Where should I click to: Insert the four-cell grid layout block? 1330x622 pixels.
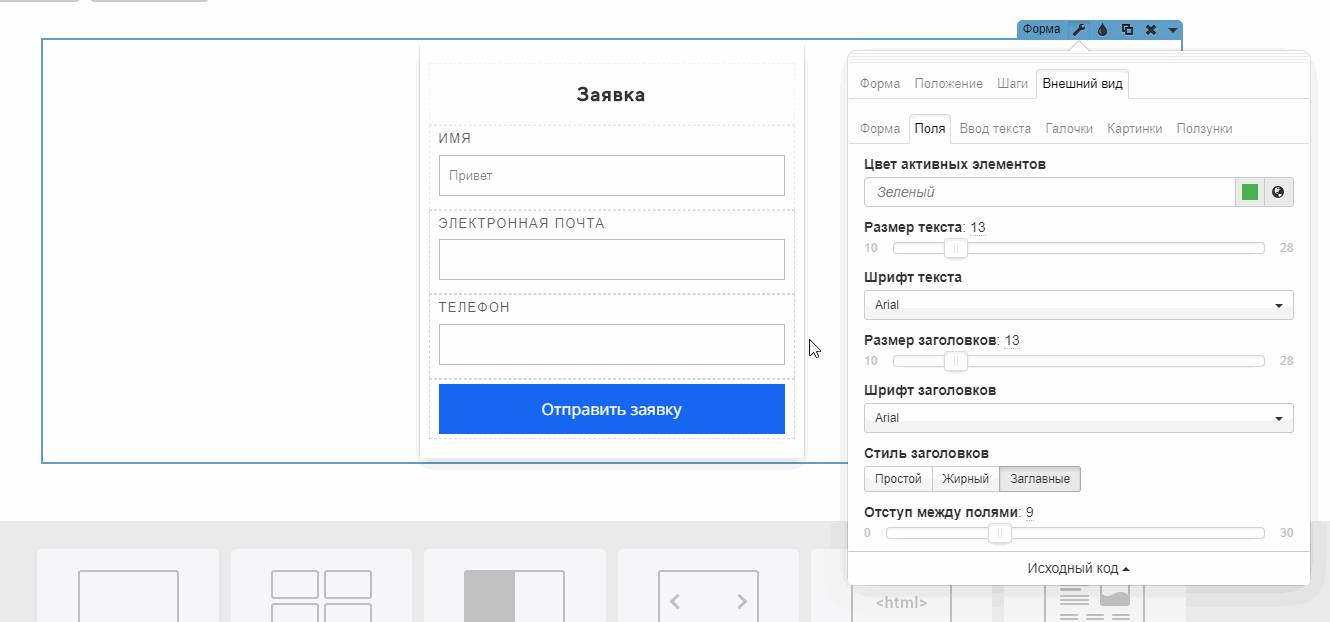point(321,595)
